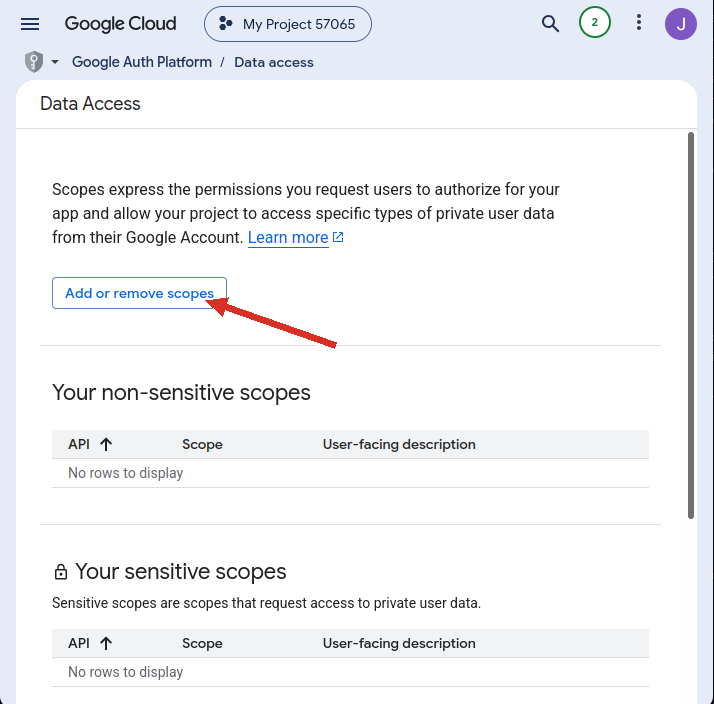Viewport: 714px width, 704px height.
Task: Click the Data access breadcrumb
Action: (274, 62)
